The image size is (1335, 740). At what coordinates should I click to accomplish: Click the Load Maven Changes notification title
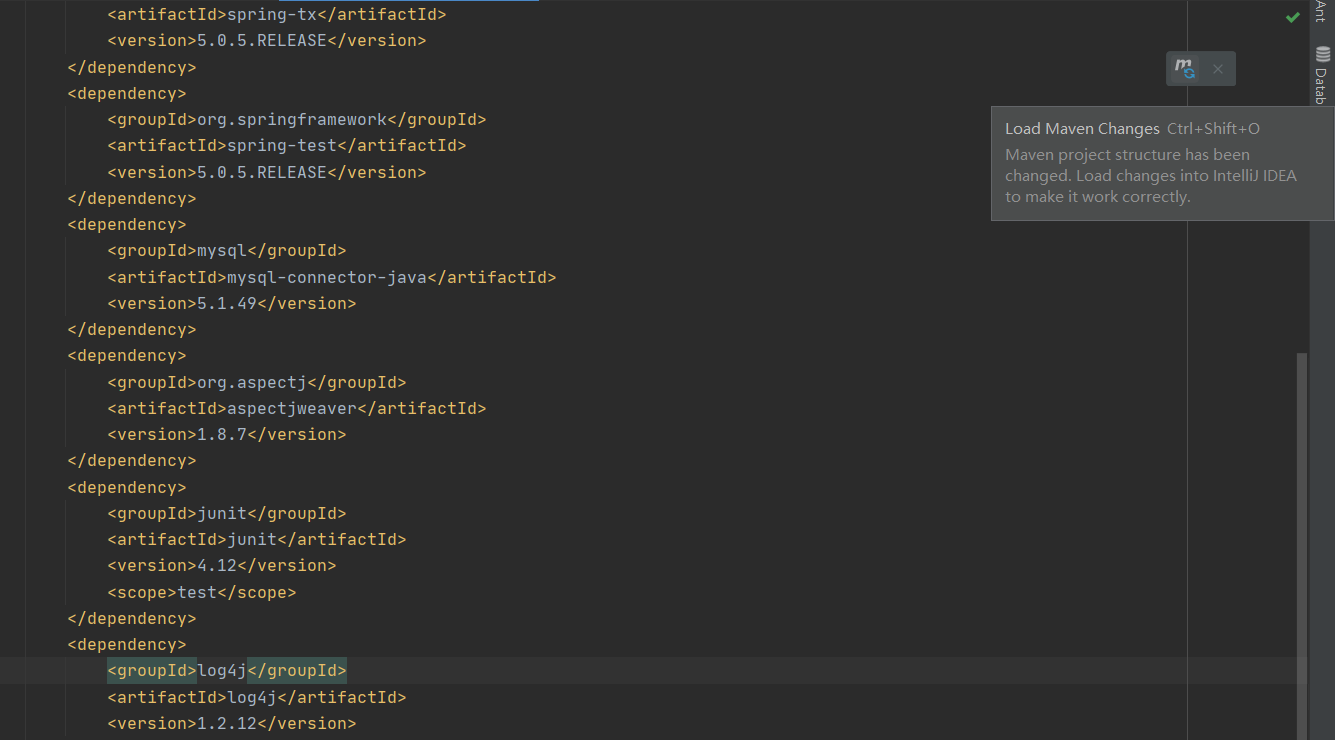[x=1082, y=128]
